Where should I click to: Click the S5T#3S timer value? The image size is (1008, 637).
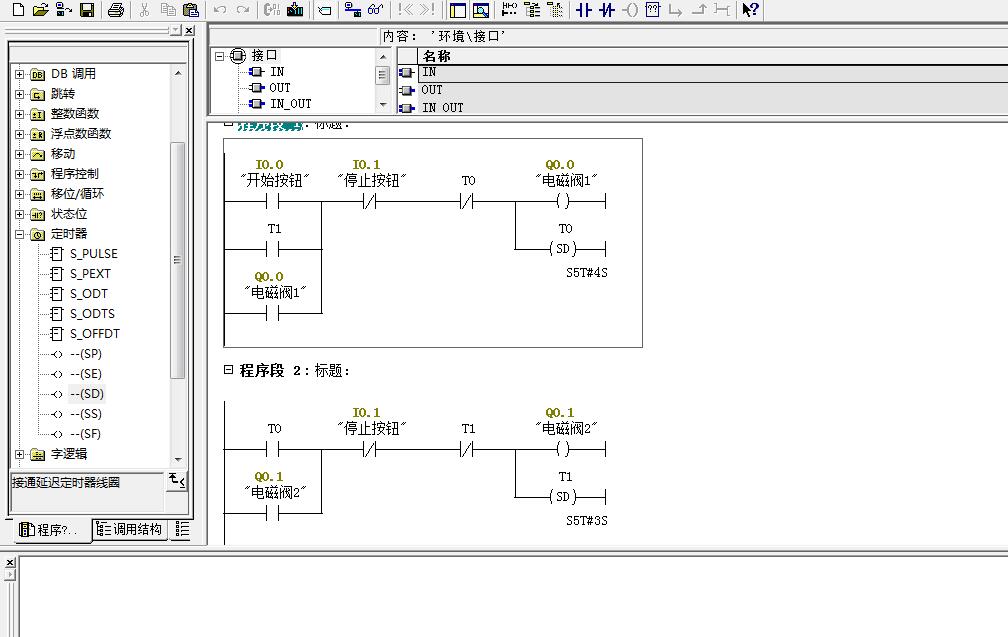click(x=586, y=521)
